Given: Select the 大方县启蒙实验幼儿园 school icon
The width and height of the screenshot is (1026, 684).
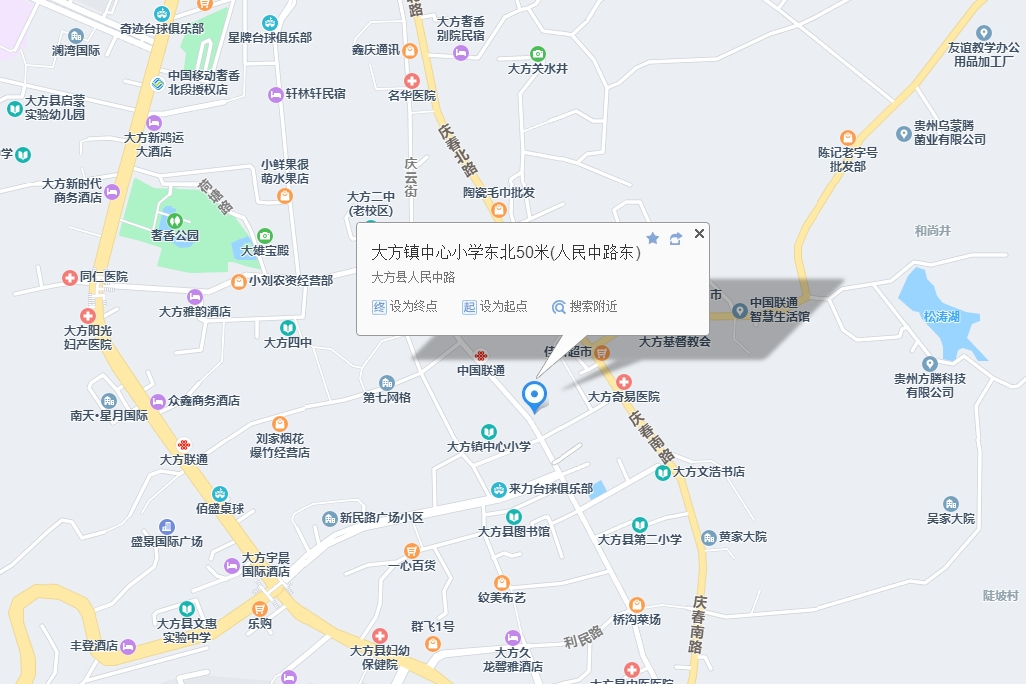Looking at the screenshot, I should click(14, 109).
